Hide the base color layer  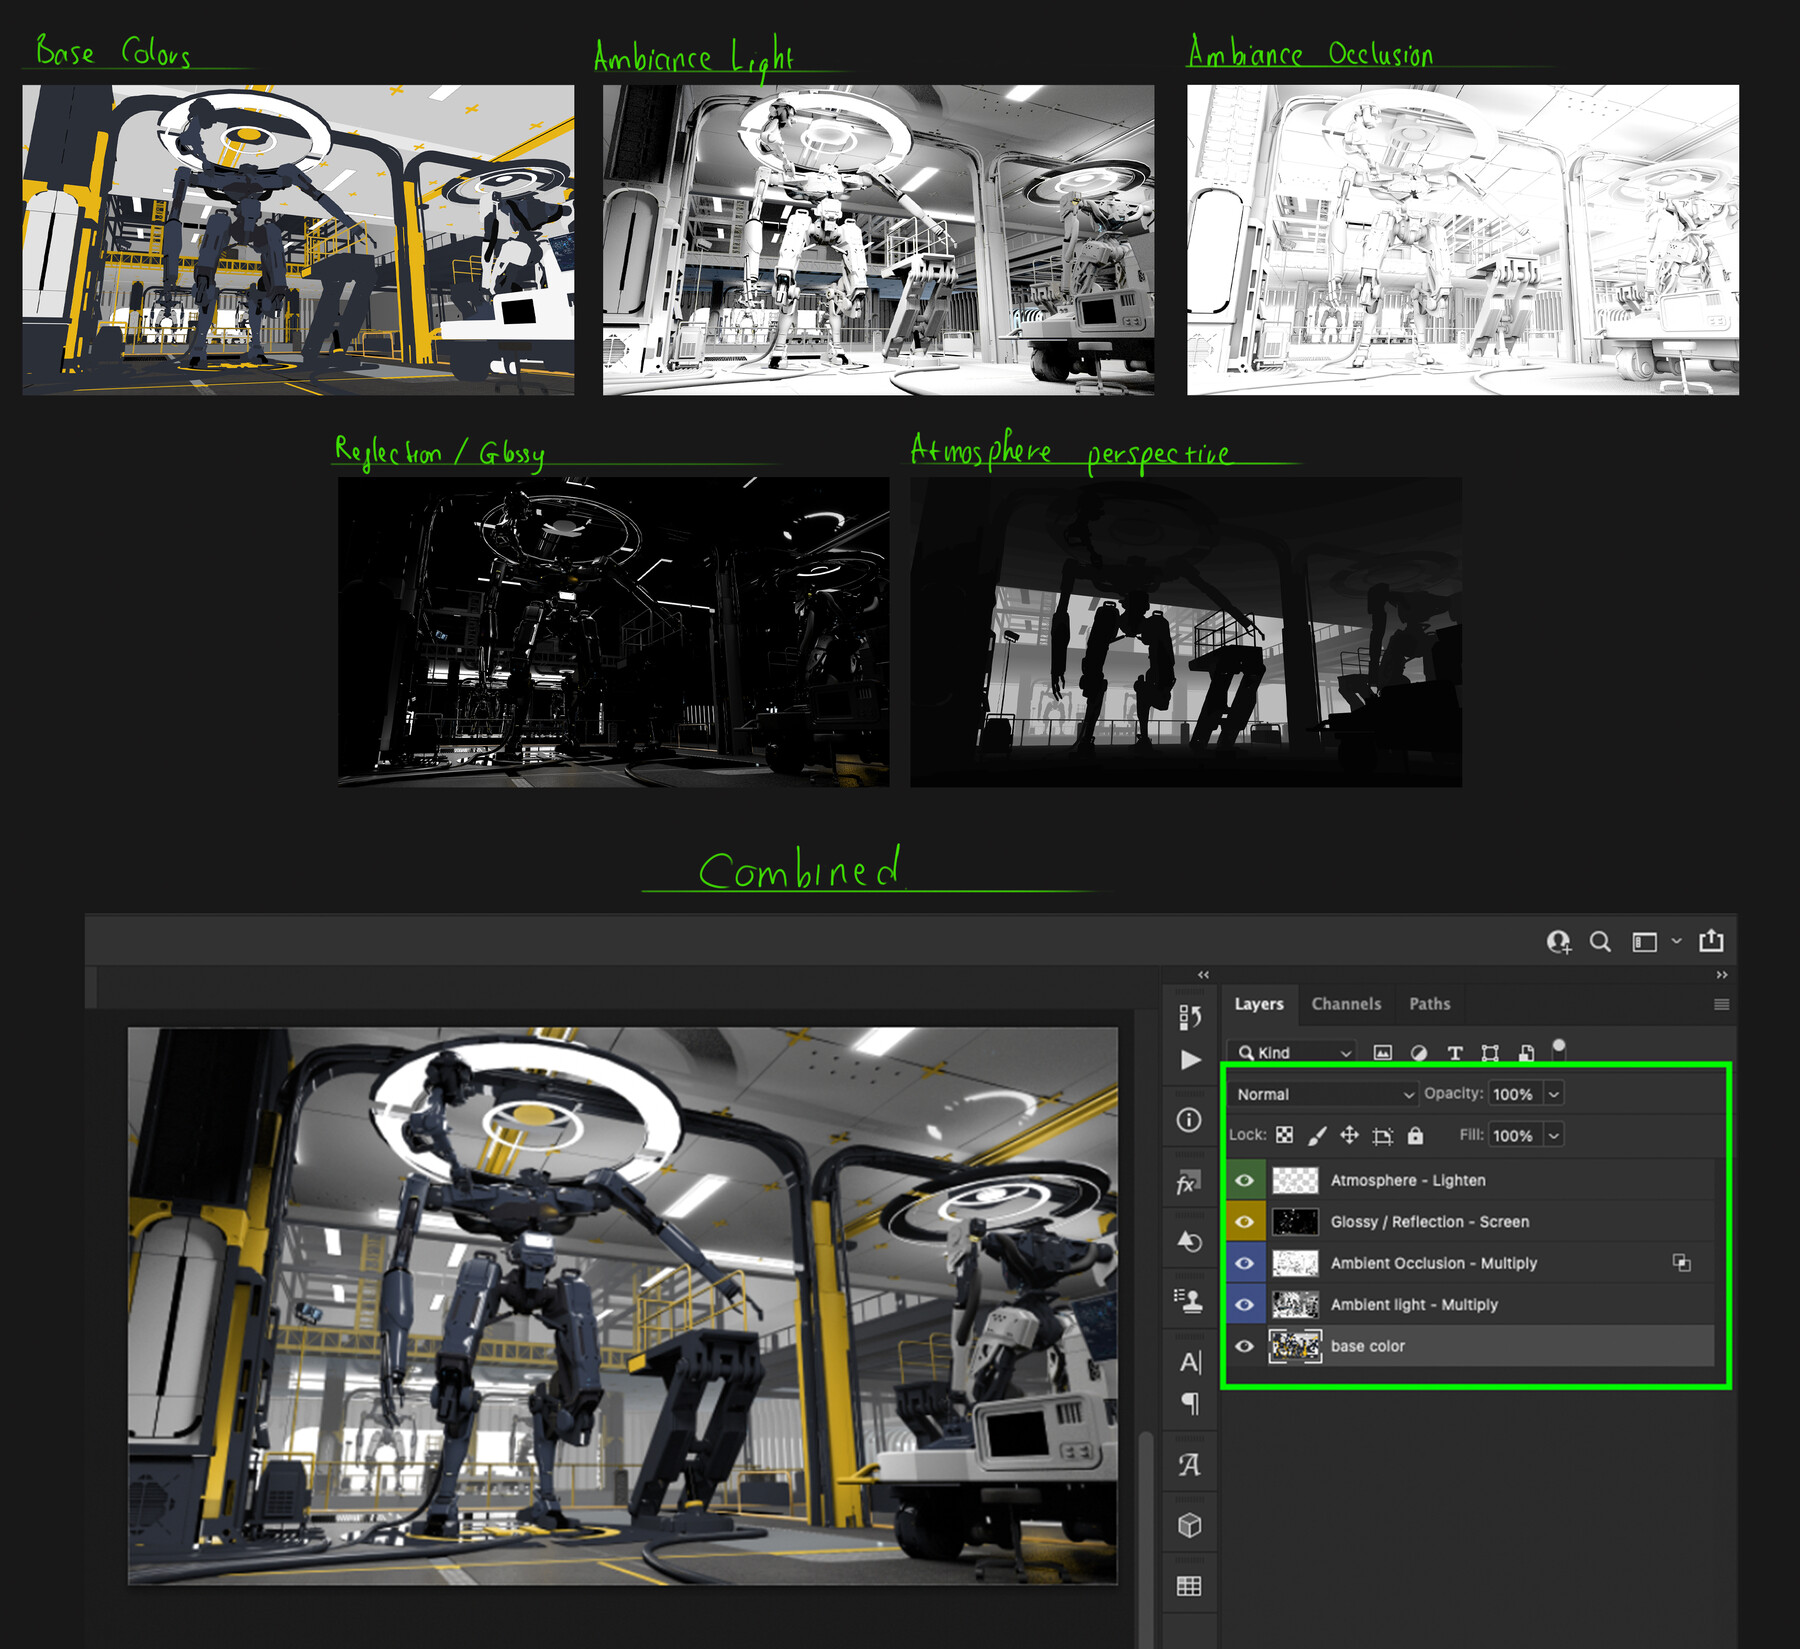point(1245,1346)
